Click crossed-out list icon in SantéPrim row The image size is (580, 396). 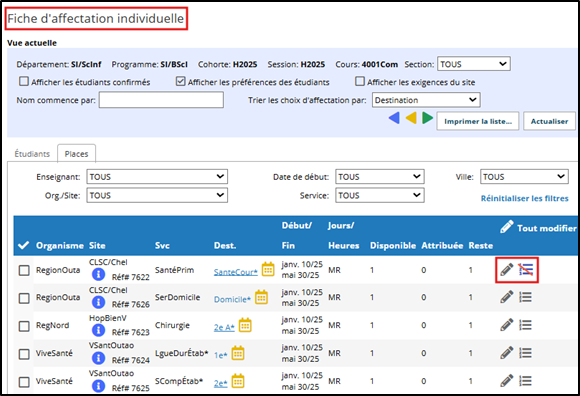pos(526,270)
